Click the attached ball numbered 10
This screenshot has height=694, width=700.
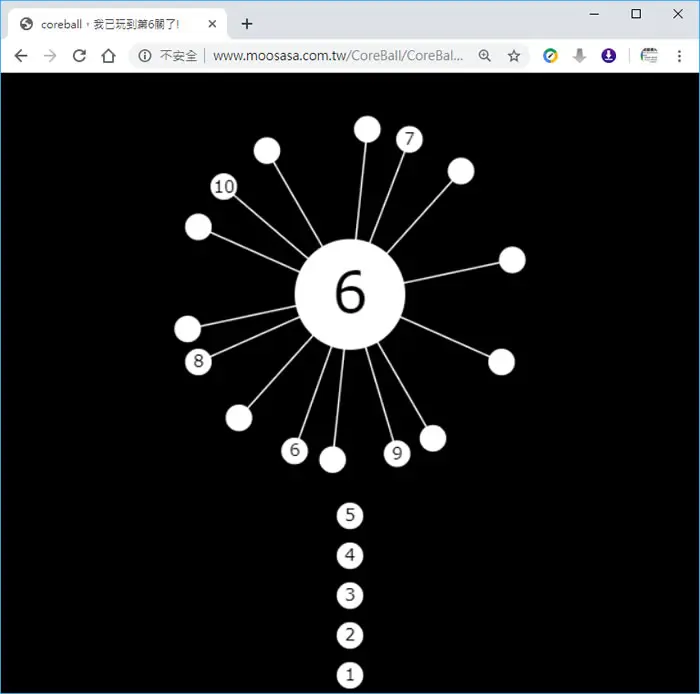[224, 187]
